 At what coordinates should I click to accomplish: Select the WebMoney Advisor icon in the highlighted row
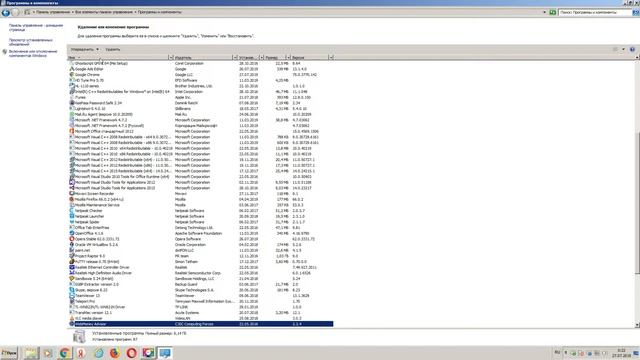click(72, 324)
